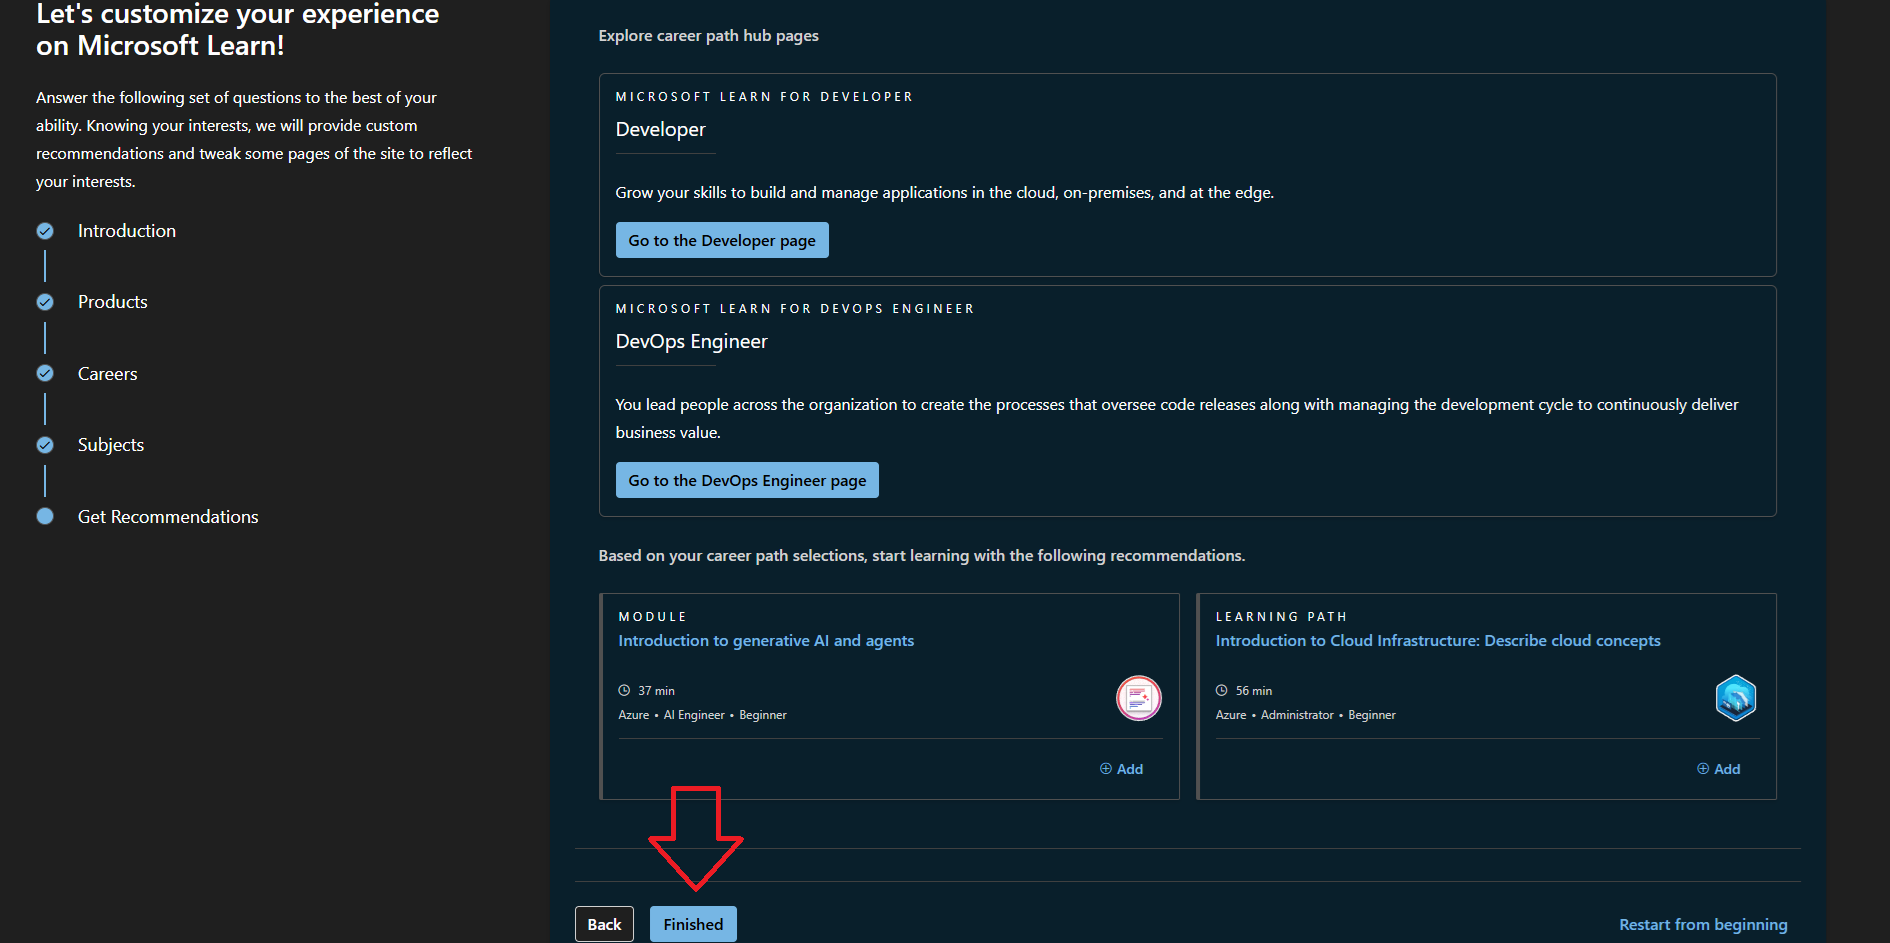Click the 37 min duration text
Screen dimensions: 1890x943
click(656, 691)
